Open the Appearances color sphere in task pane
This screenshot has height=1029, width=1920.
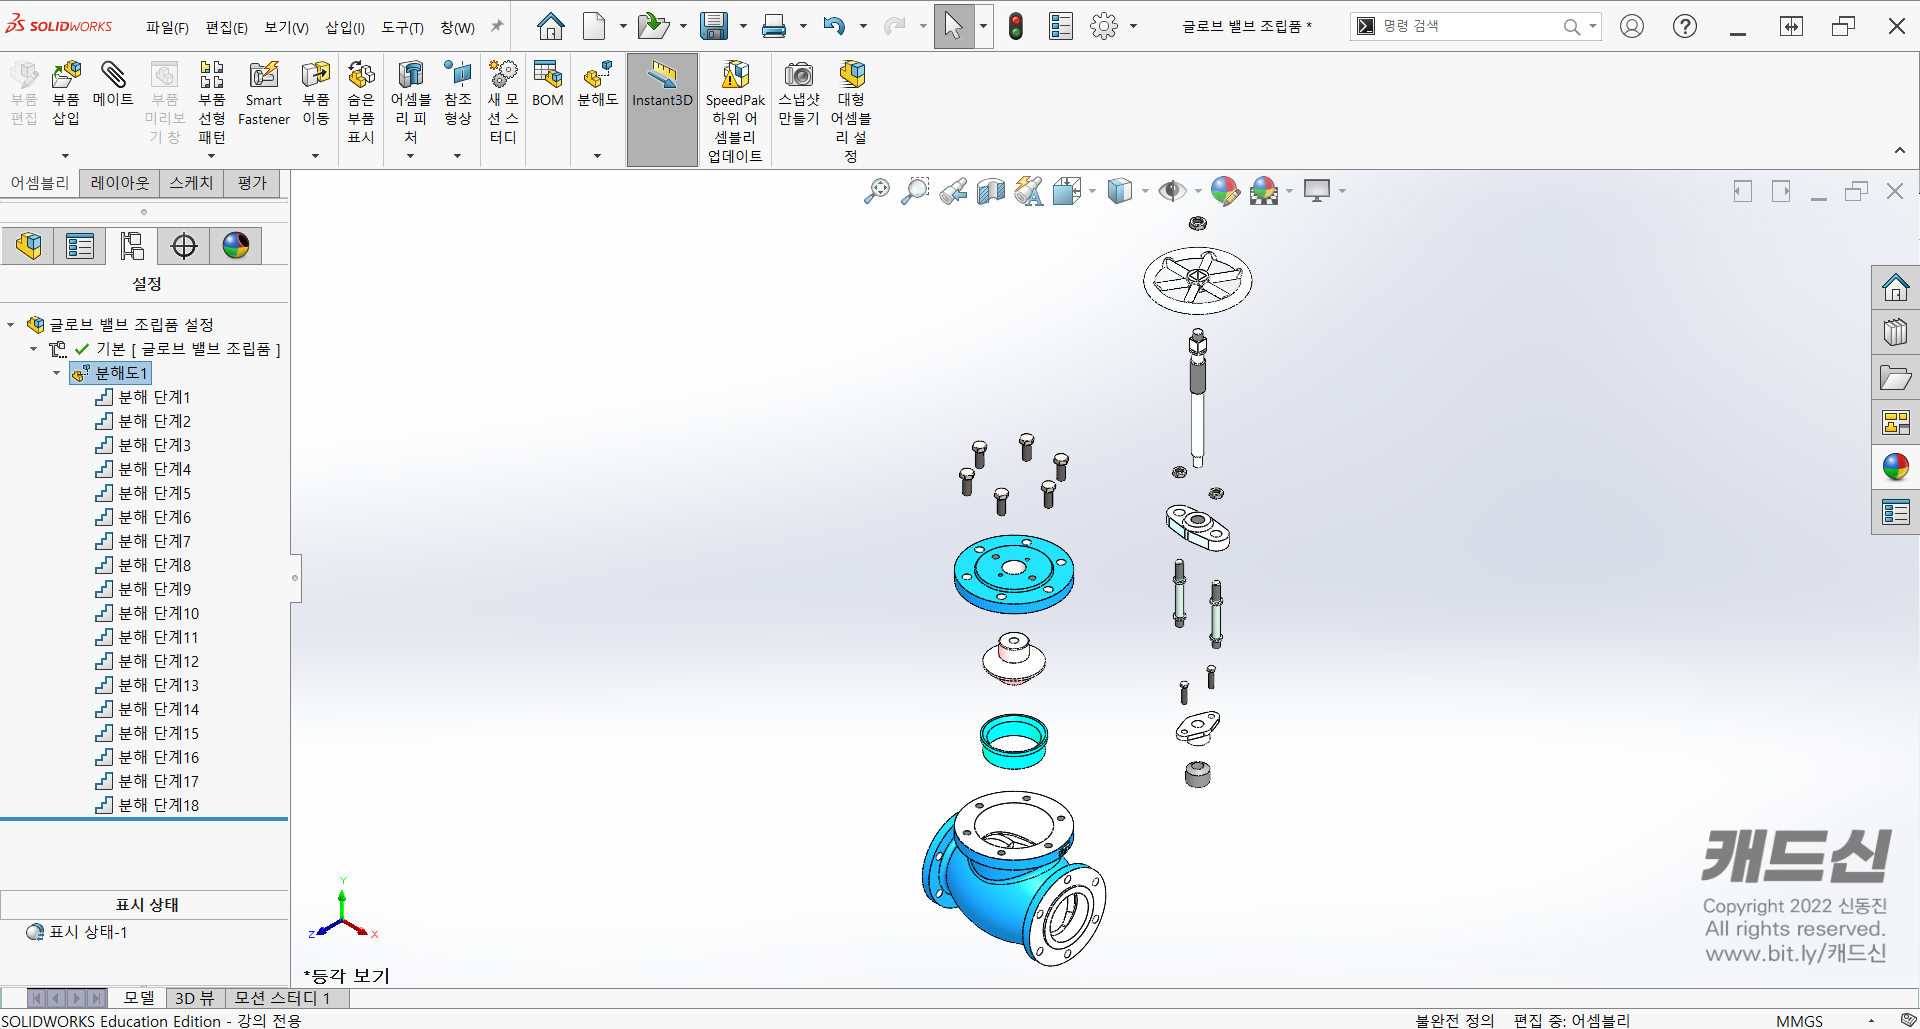[1896, 467]
